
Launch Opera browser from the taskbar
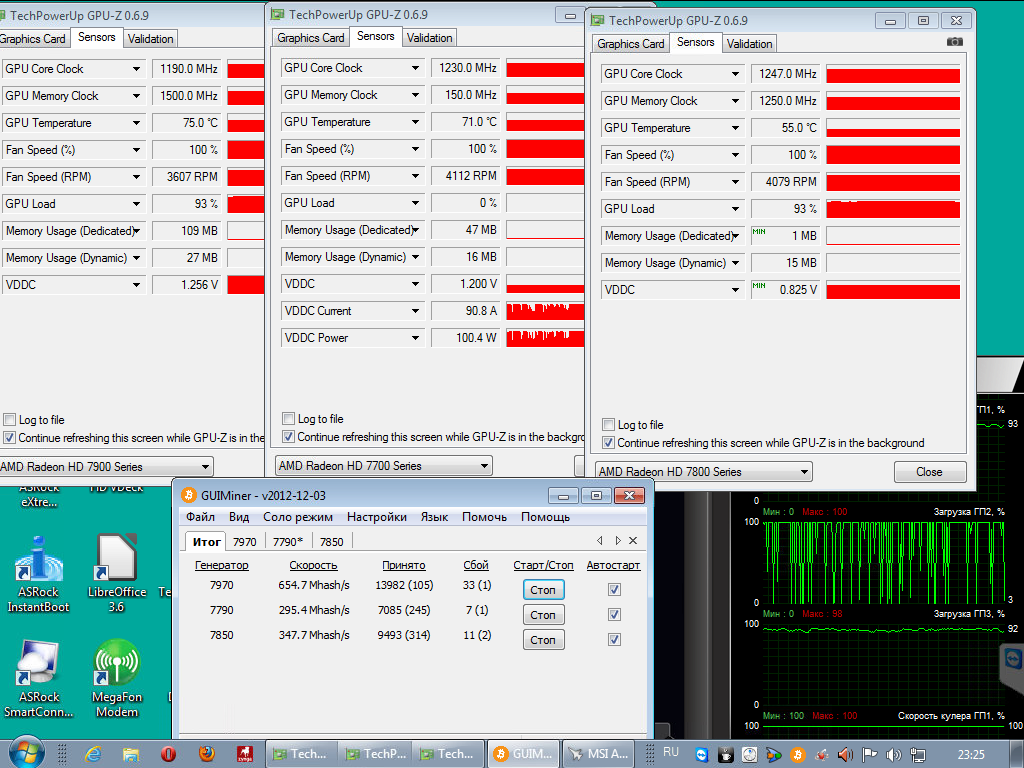pyautogui.click(x=168, y=754)
